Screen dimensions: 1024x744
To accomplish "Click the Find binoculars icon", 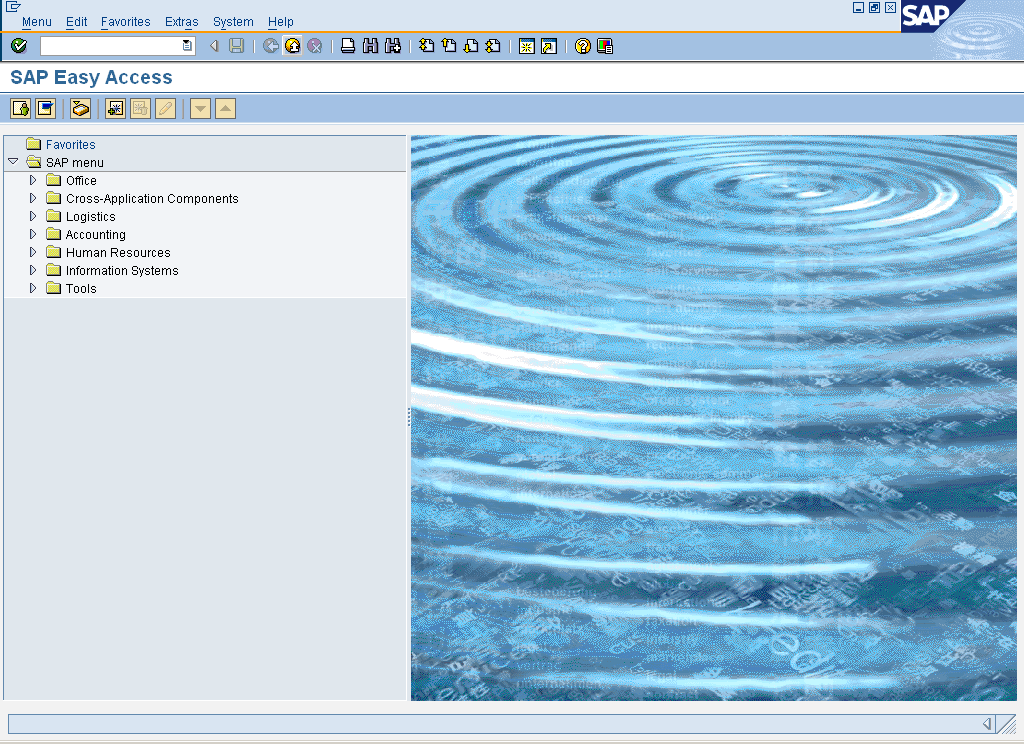I will pos(370,46).
